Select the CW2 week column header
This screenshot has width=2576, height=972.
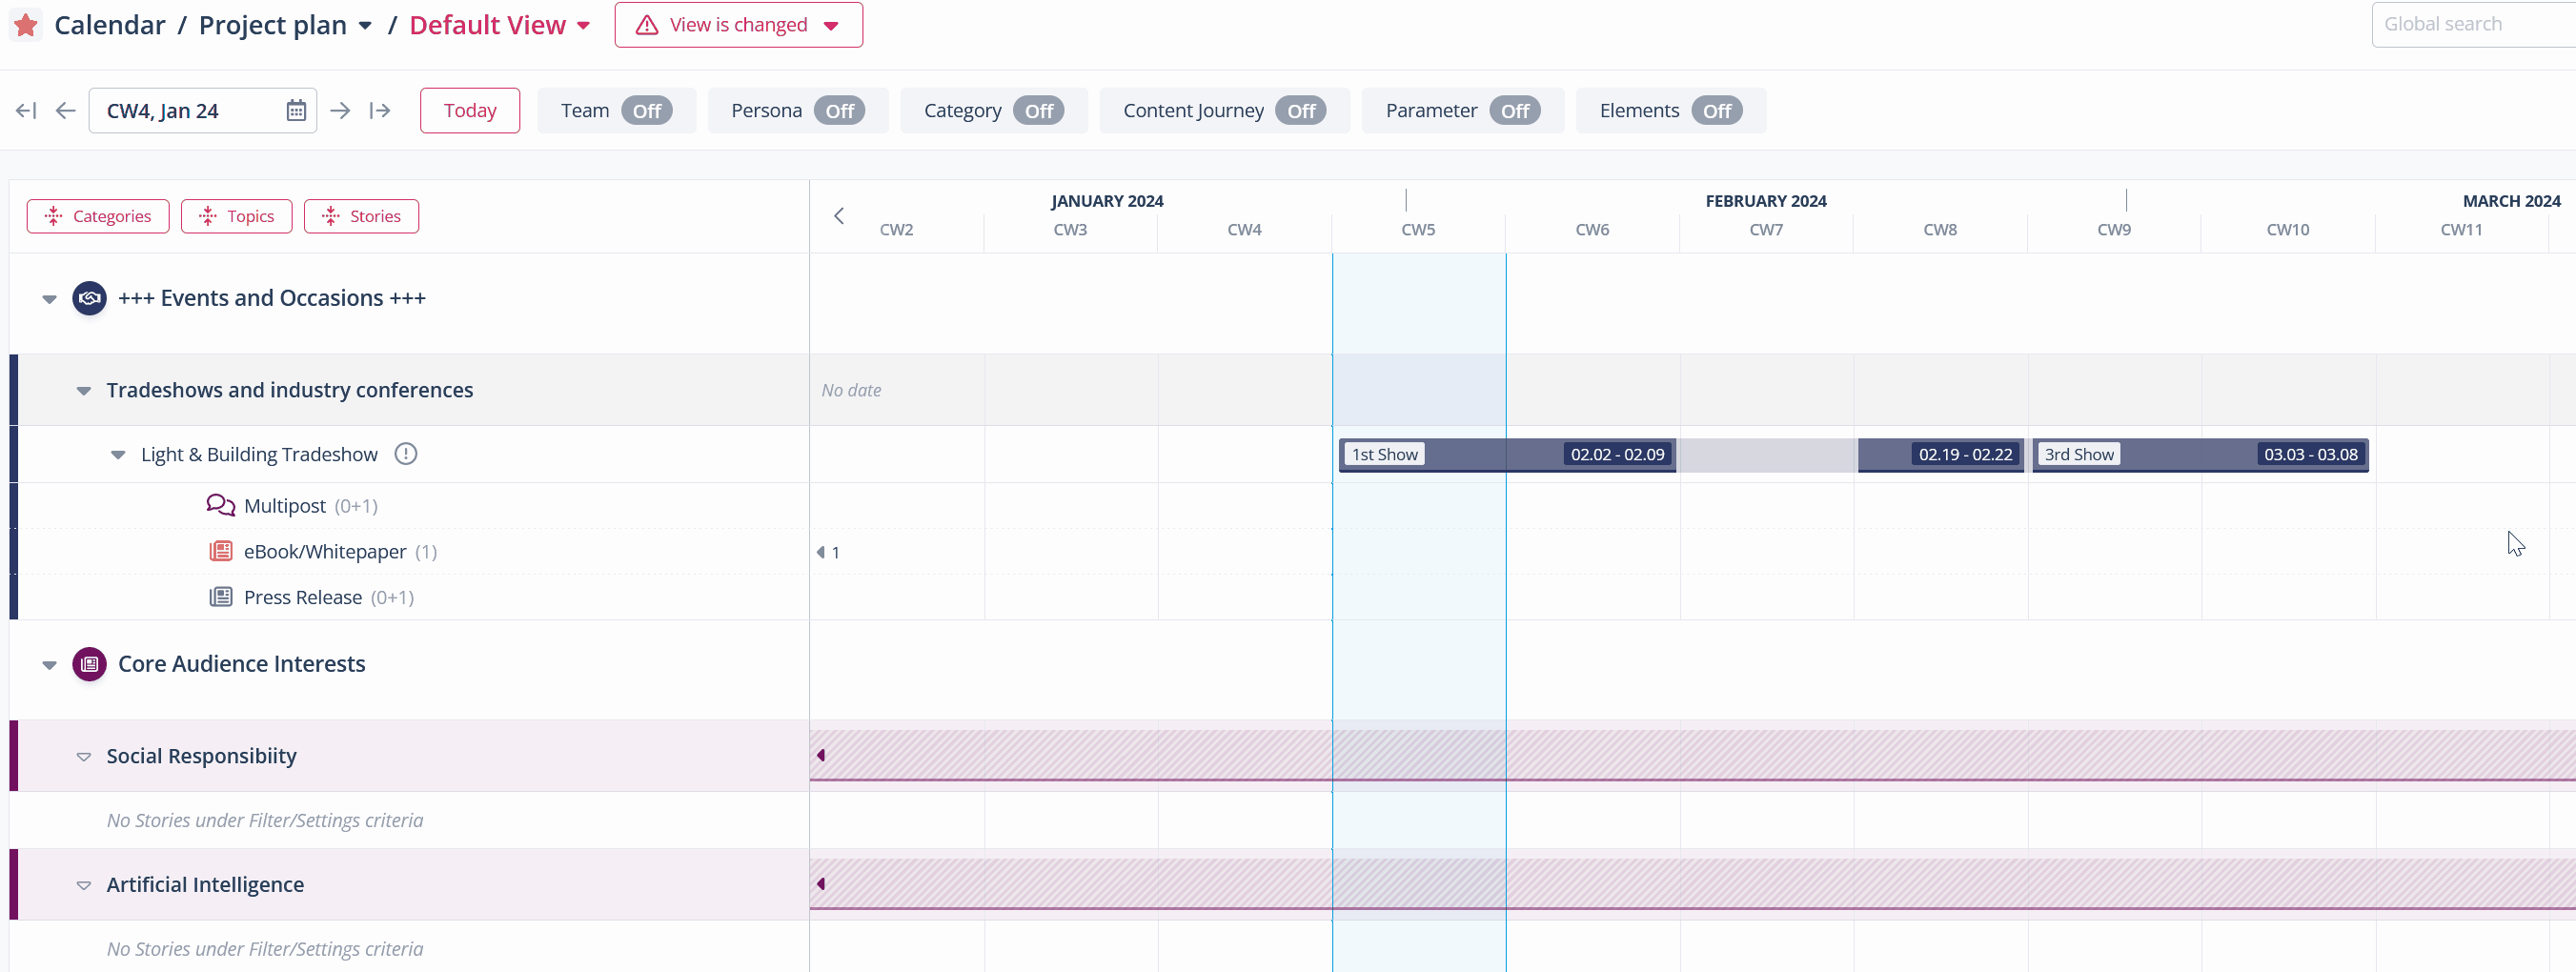tap(896, 230)
